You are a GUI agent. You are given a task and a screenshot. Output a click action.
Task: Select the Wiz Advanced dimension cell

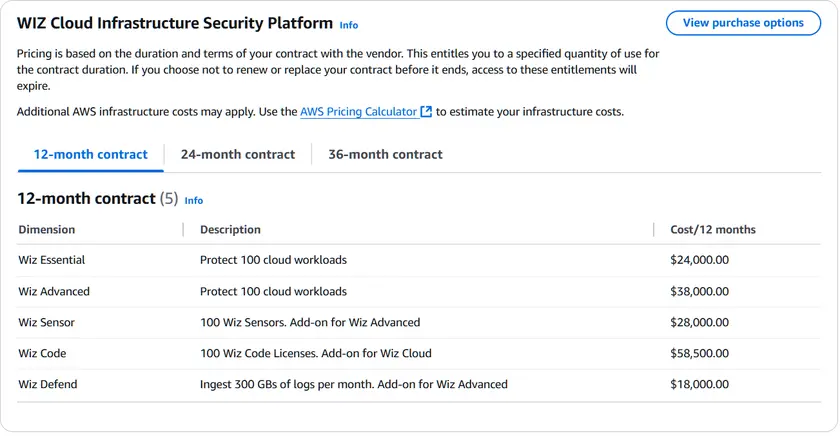tap(54, 291)
